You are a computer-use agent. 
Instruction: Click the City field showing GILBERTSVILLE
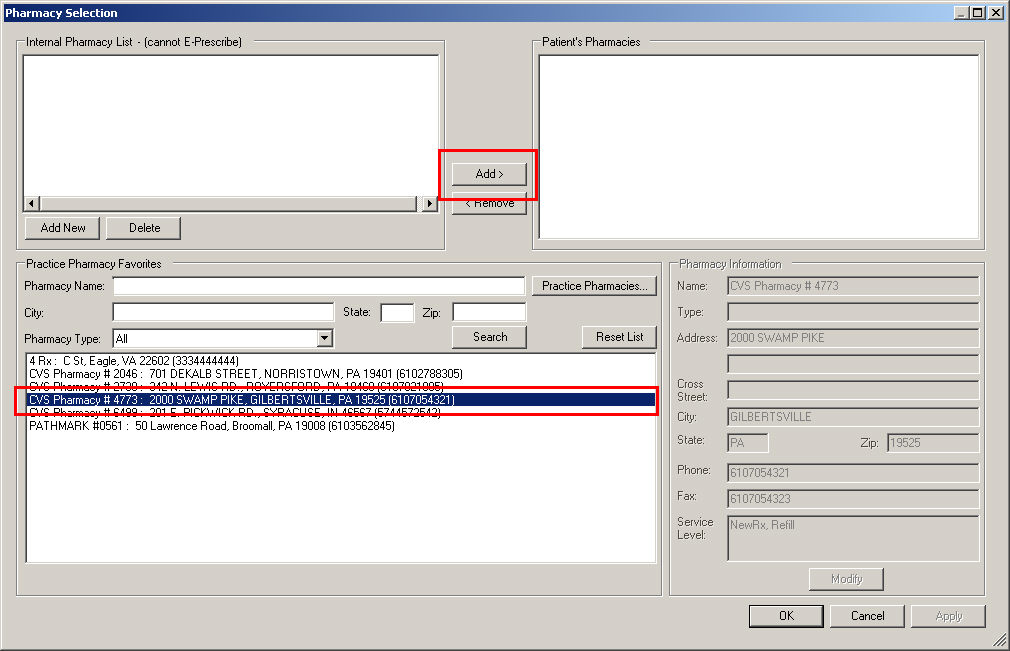pos(853,417)
